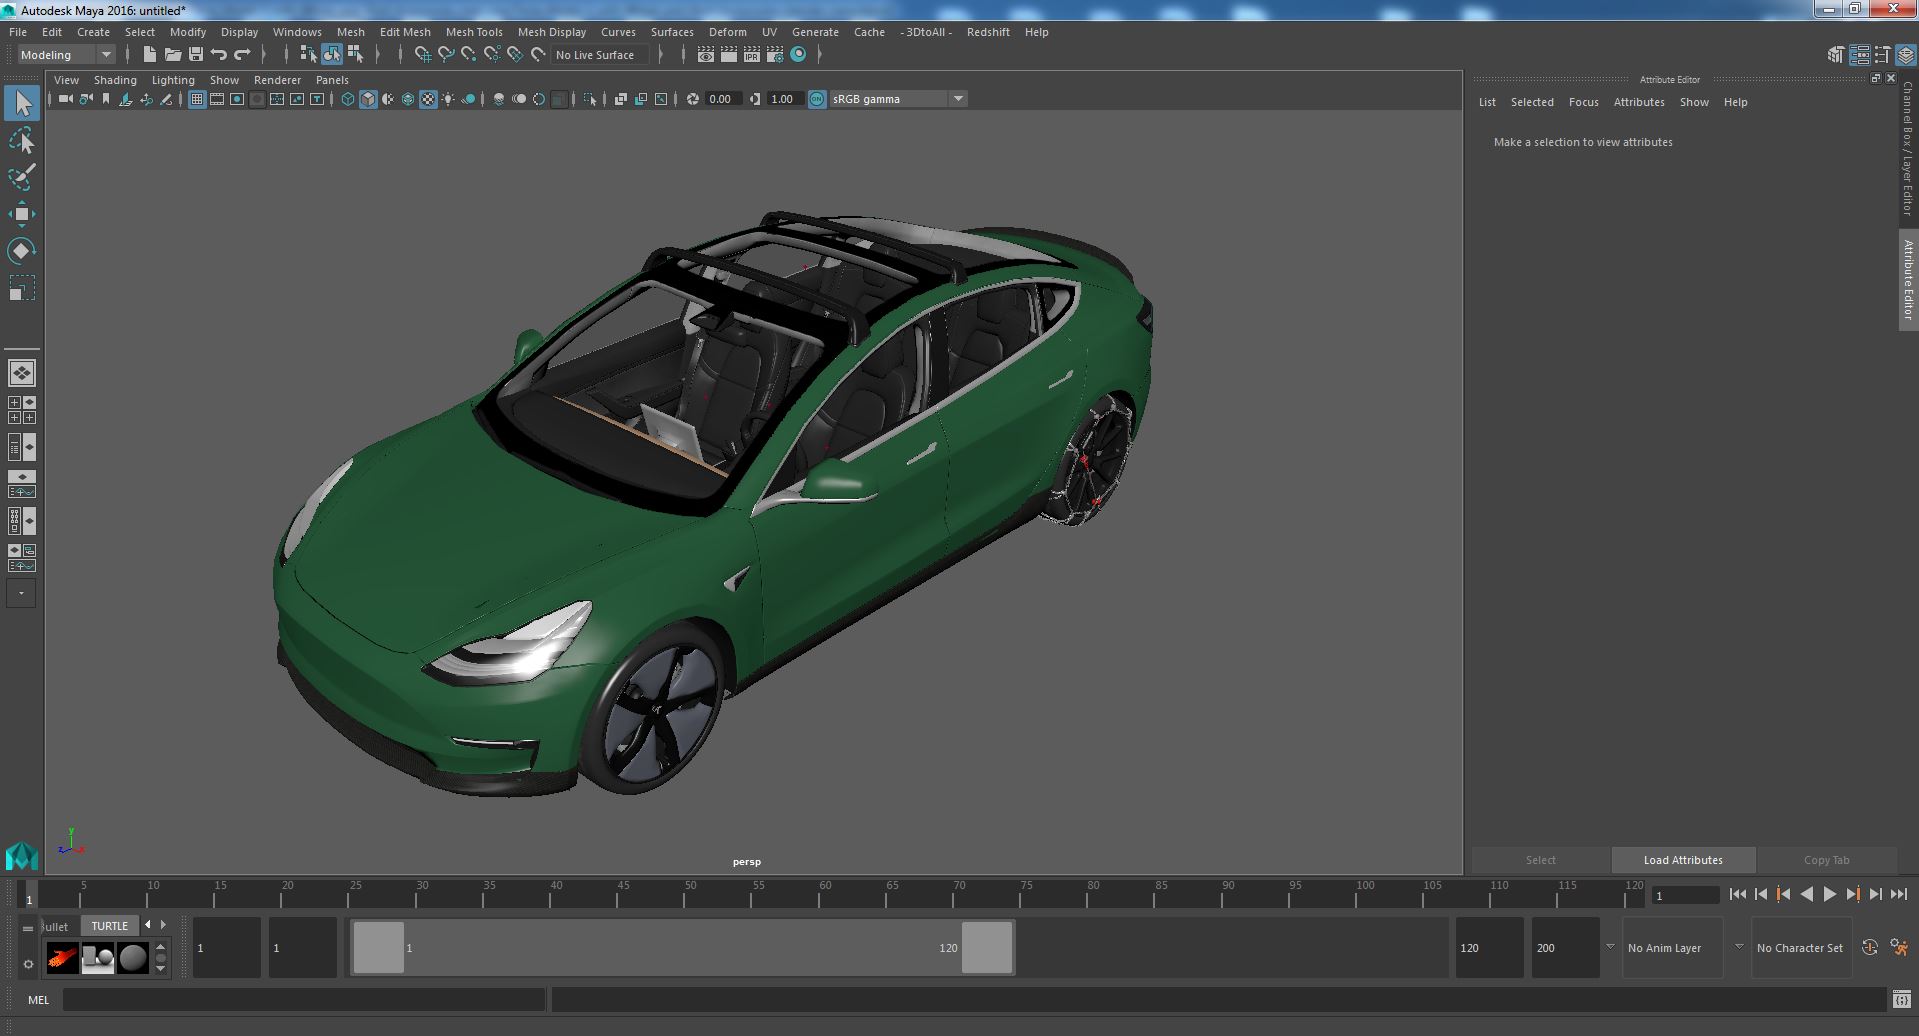Image resolution: width=1919 pixels, height=1036 pixels.
Task: Open the Shading panel menu
Action: click(115, 80)
